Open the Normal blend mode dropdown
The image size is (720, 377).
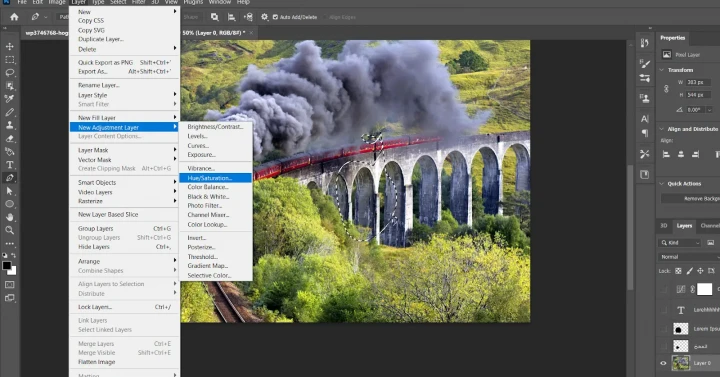pos(689,257)
